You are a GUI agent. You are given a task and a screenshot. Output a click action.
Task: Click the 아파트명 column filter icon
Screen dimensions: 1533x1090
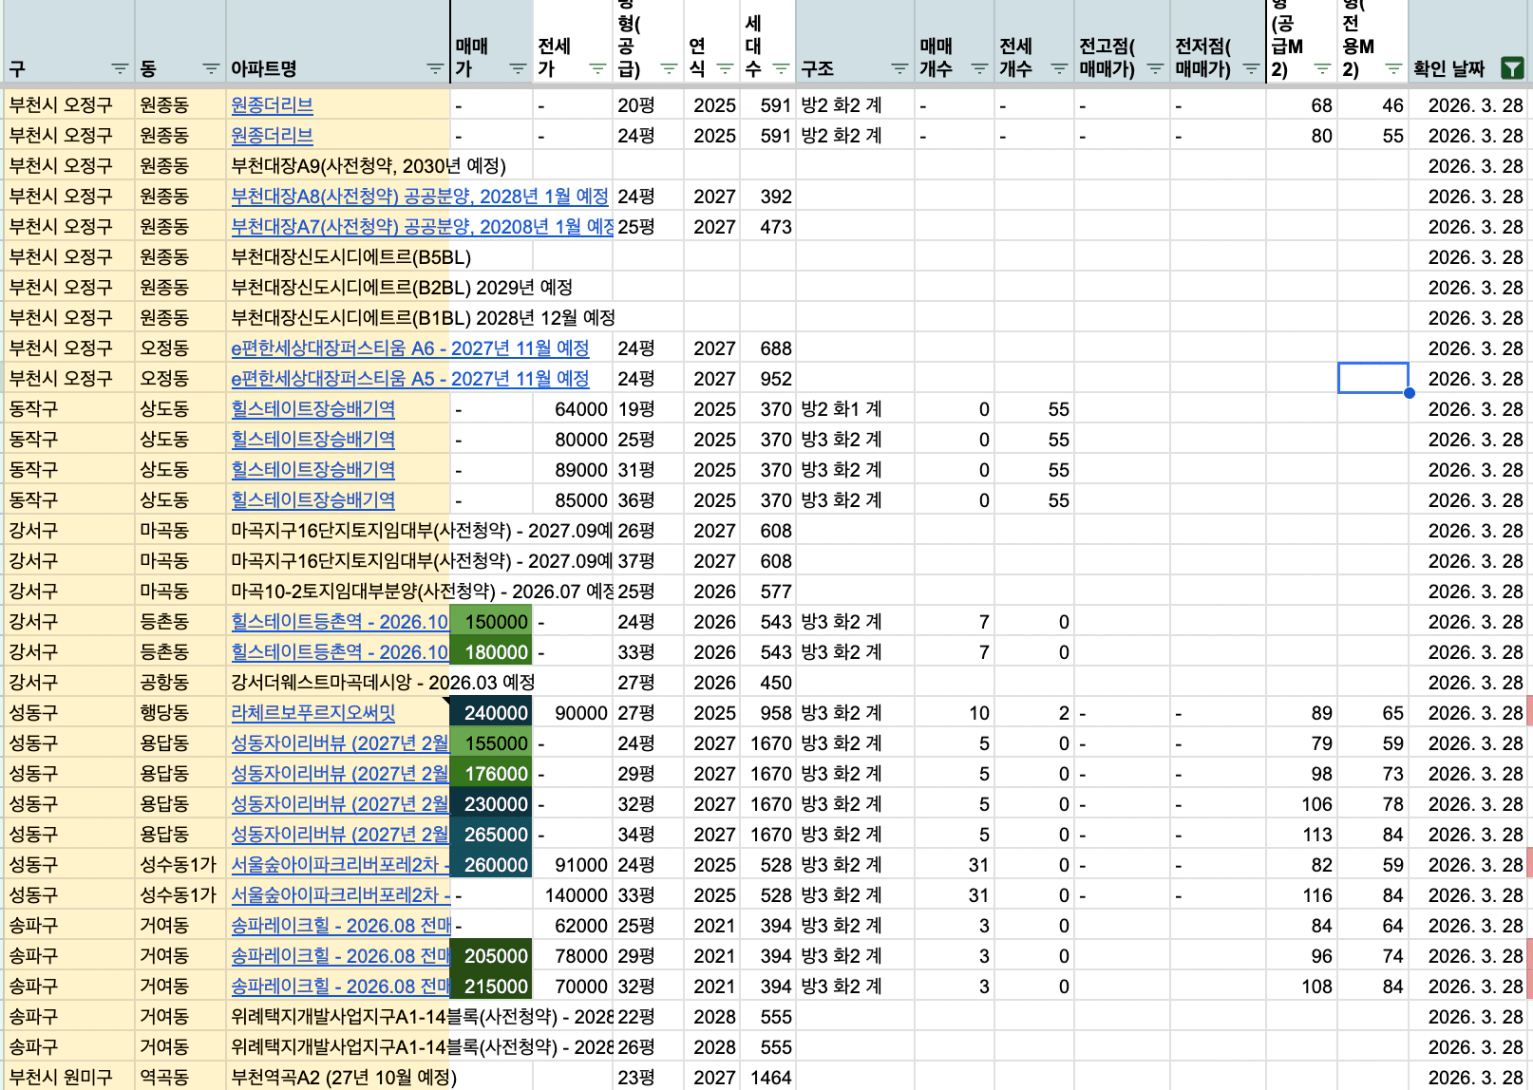434,69
